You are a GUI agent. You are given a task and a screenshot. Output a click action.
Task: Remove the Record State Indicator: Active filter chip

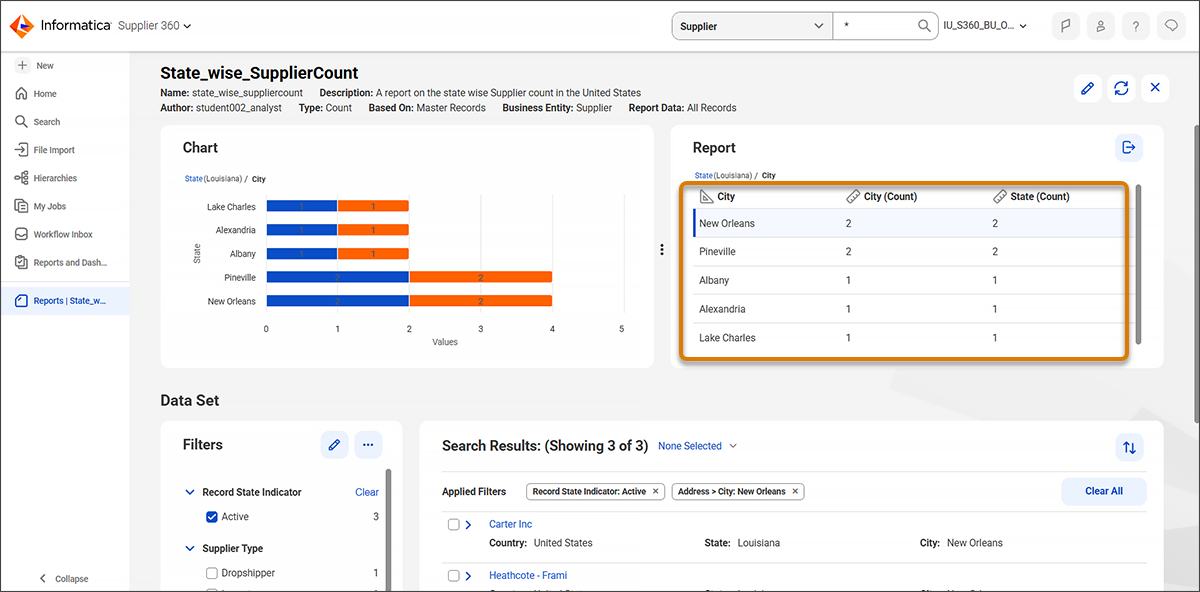[656, 491]
